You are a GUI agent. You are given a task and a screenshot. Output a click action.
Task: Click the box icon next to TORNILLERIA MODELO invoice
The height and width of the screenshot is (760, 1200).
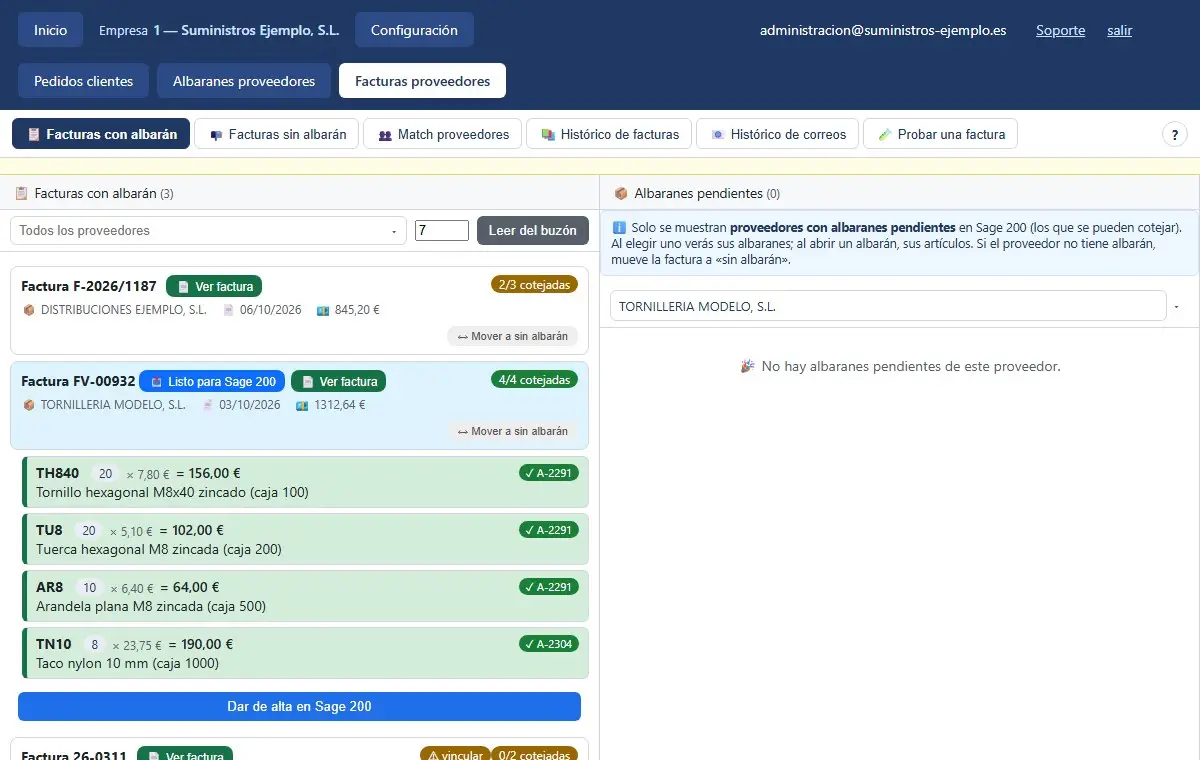[x=28, y=405]
